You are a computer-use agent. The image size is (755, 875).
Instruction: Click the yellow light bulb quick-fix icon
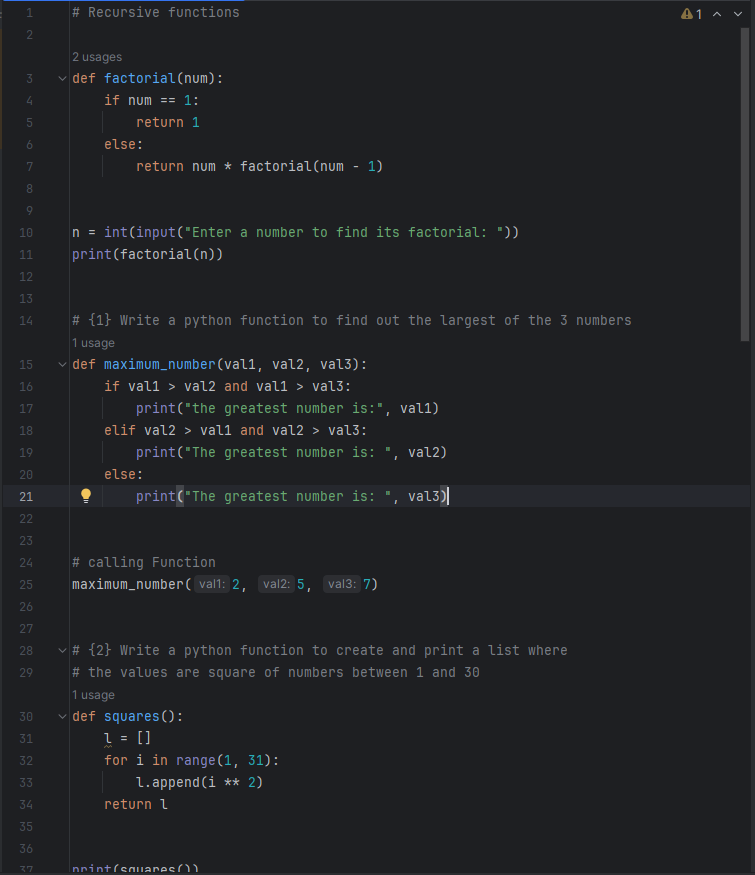click(x=86, y=496)
